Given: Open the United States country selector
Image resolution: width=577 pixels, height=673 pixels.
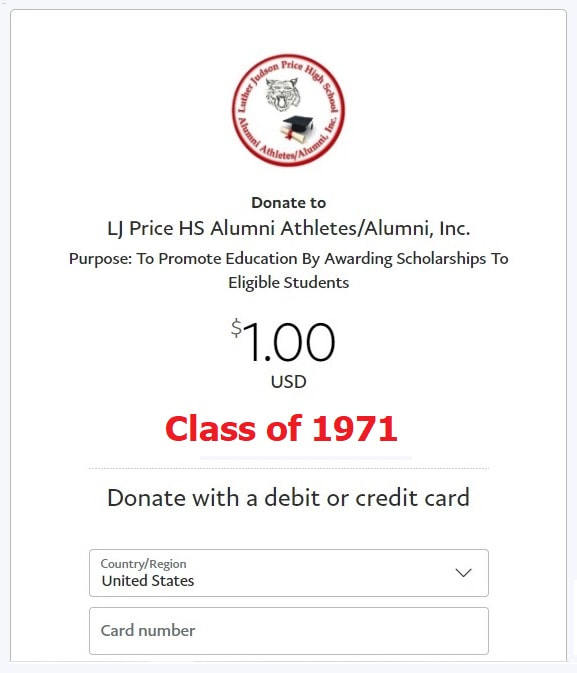Looking at the screenshot, I should pyautogui.click(x=288, y=573).
